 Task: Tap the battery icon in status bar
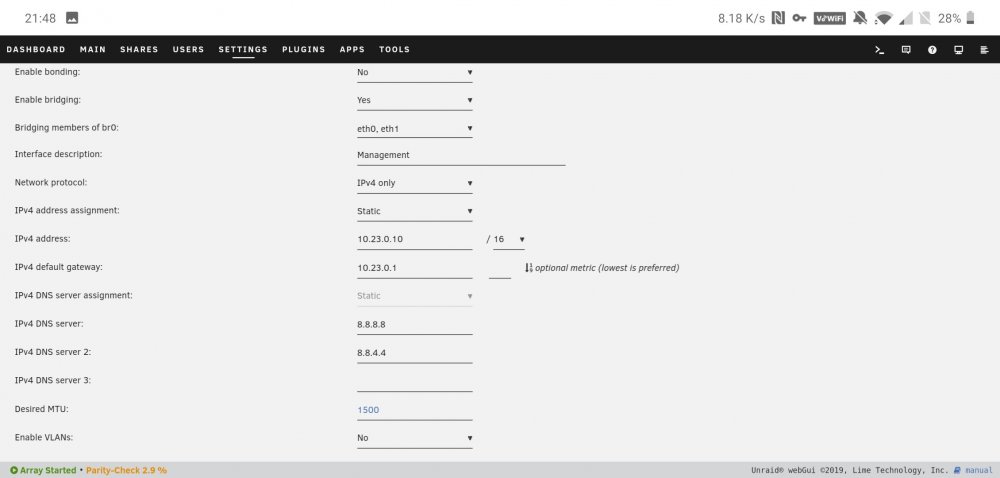pyautogui.click(x=970, y=18)
